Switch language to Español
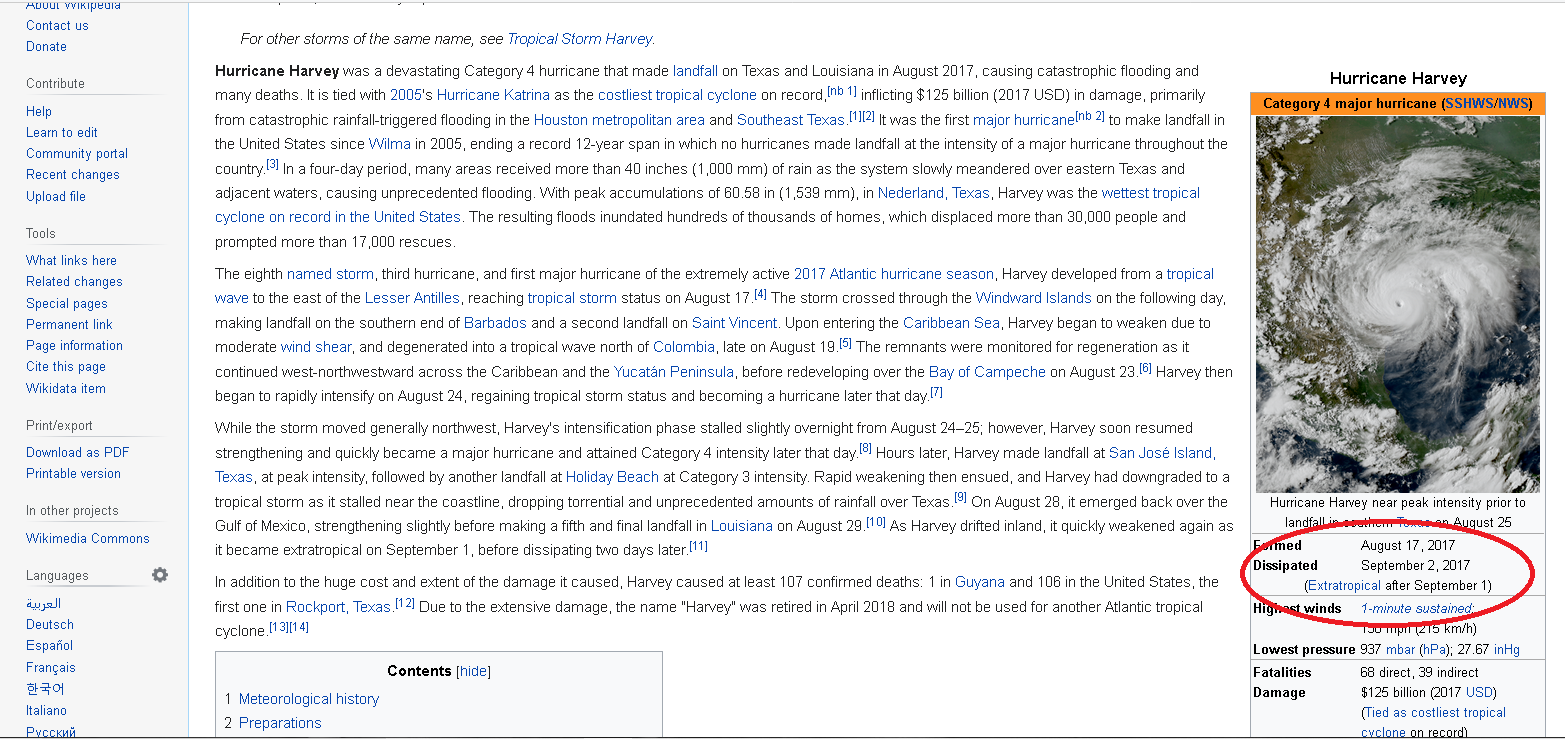This screenshot has width=1565, height=739. tap(50, 645)
